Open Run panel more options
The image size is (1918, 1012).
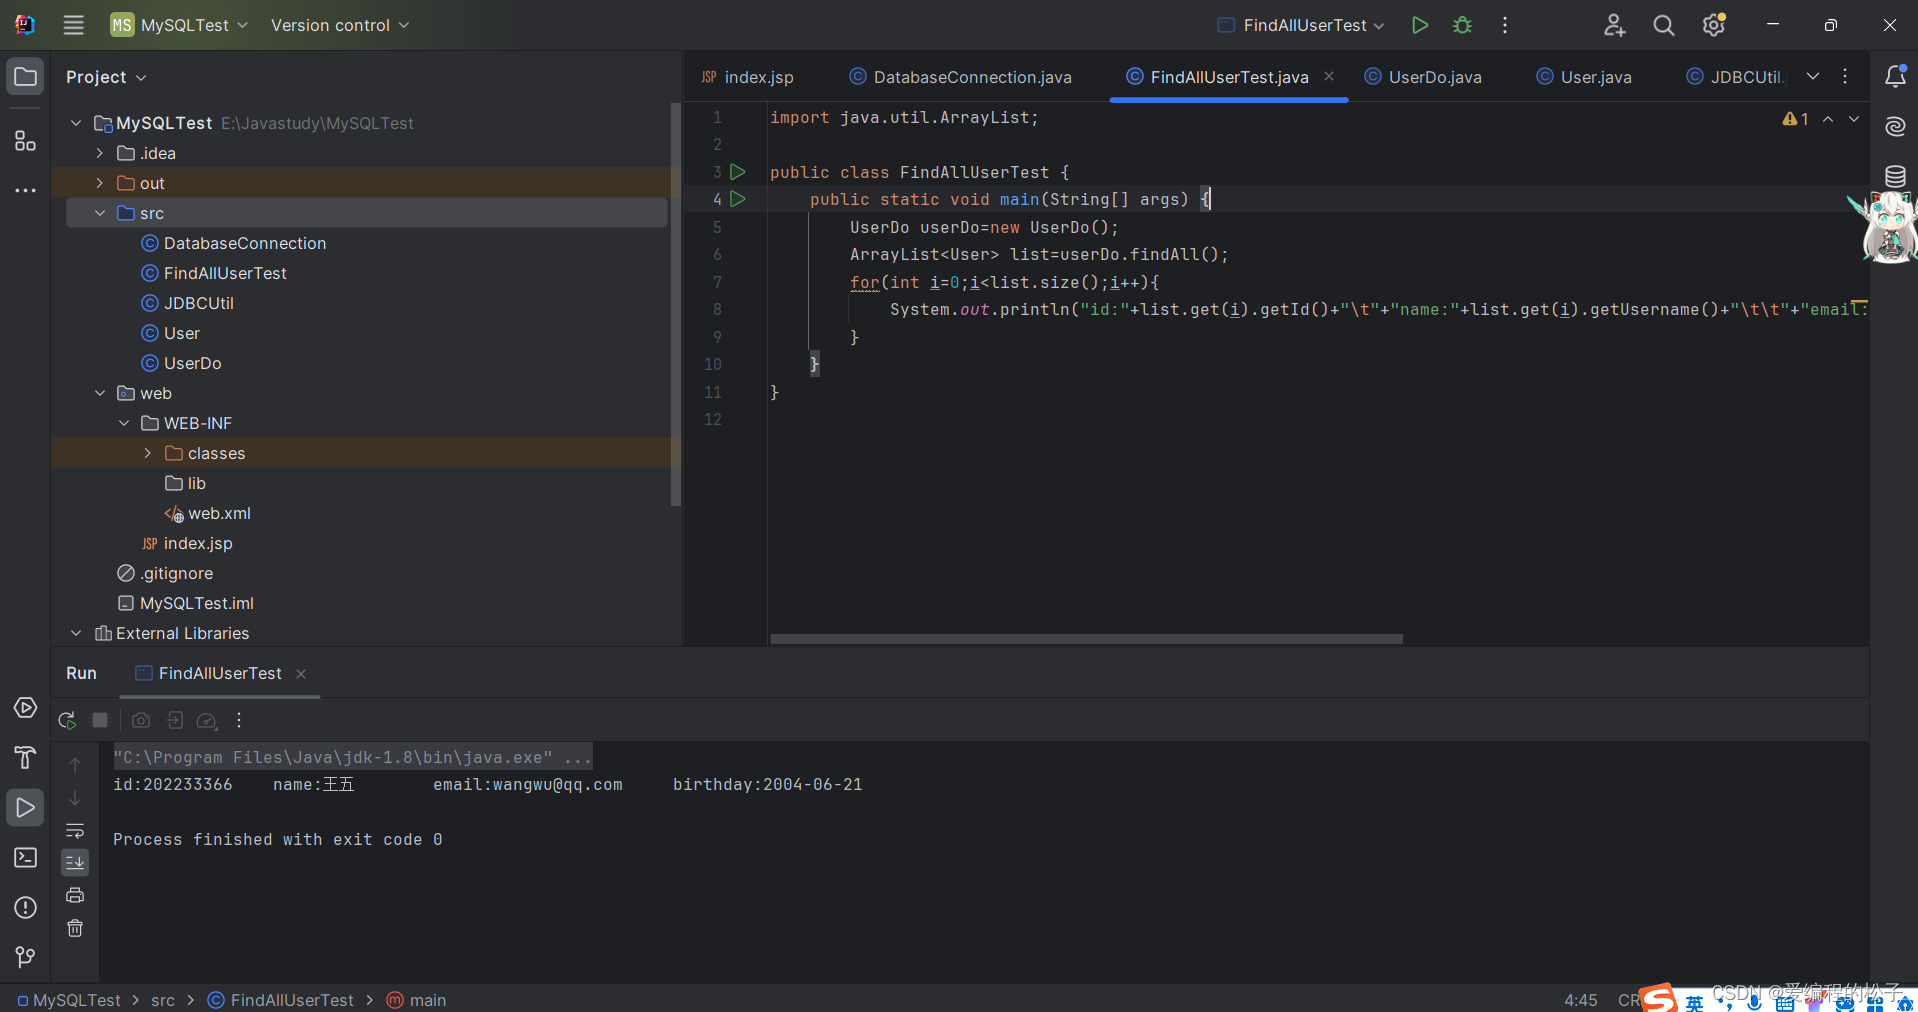[239, 720]
